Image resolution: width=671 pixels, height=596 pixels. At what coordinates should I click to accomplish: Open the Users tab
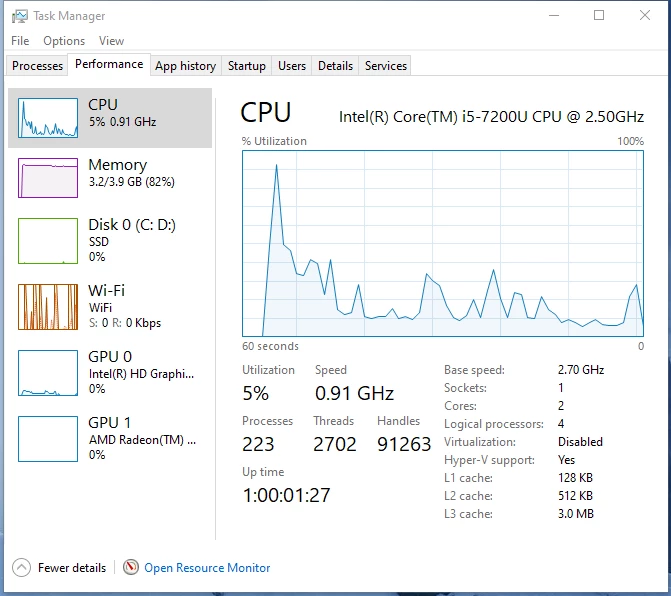click(x=292, y=65)
